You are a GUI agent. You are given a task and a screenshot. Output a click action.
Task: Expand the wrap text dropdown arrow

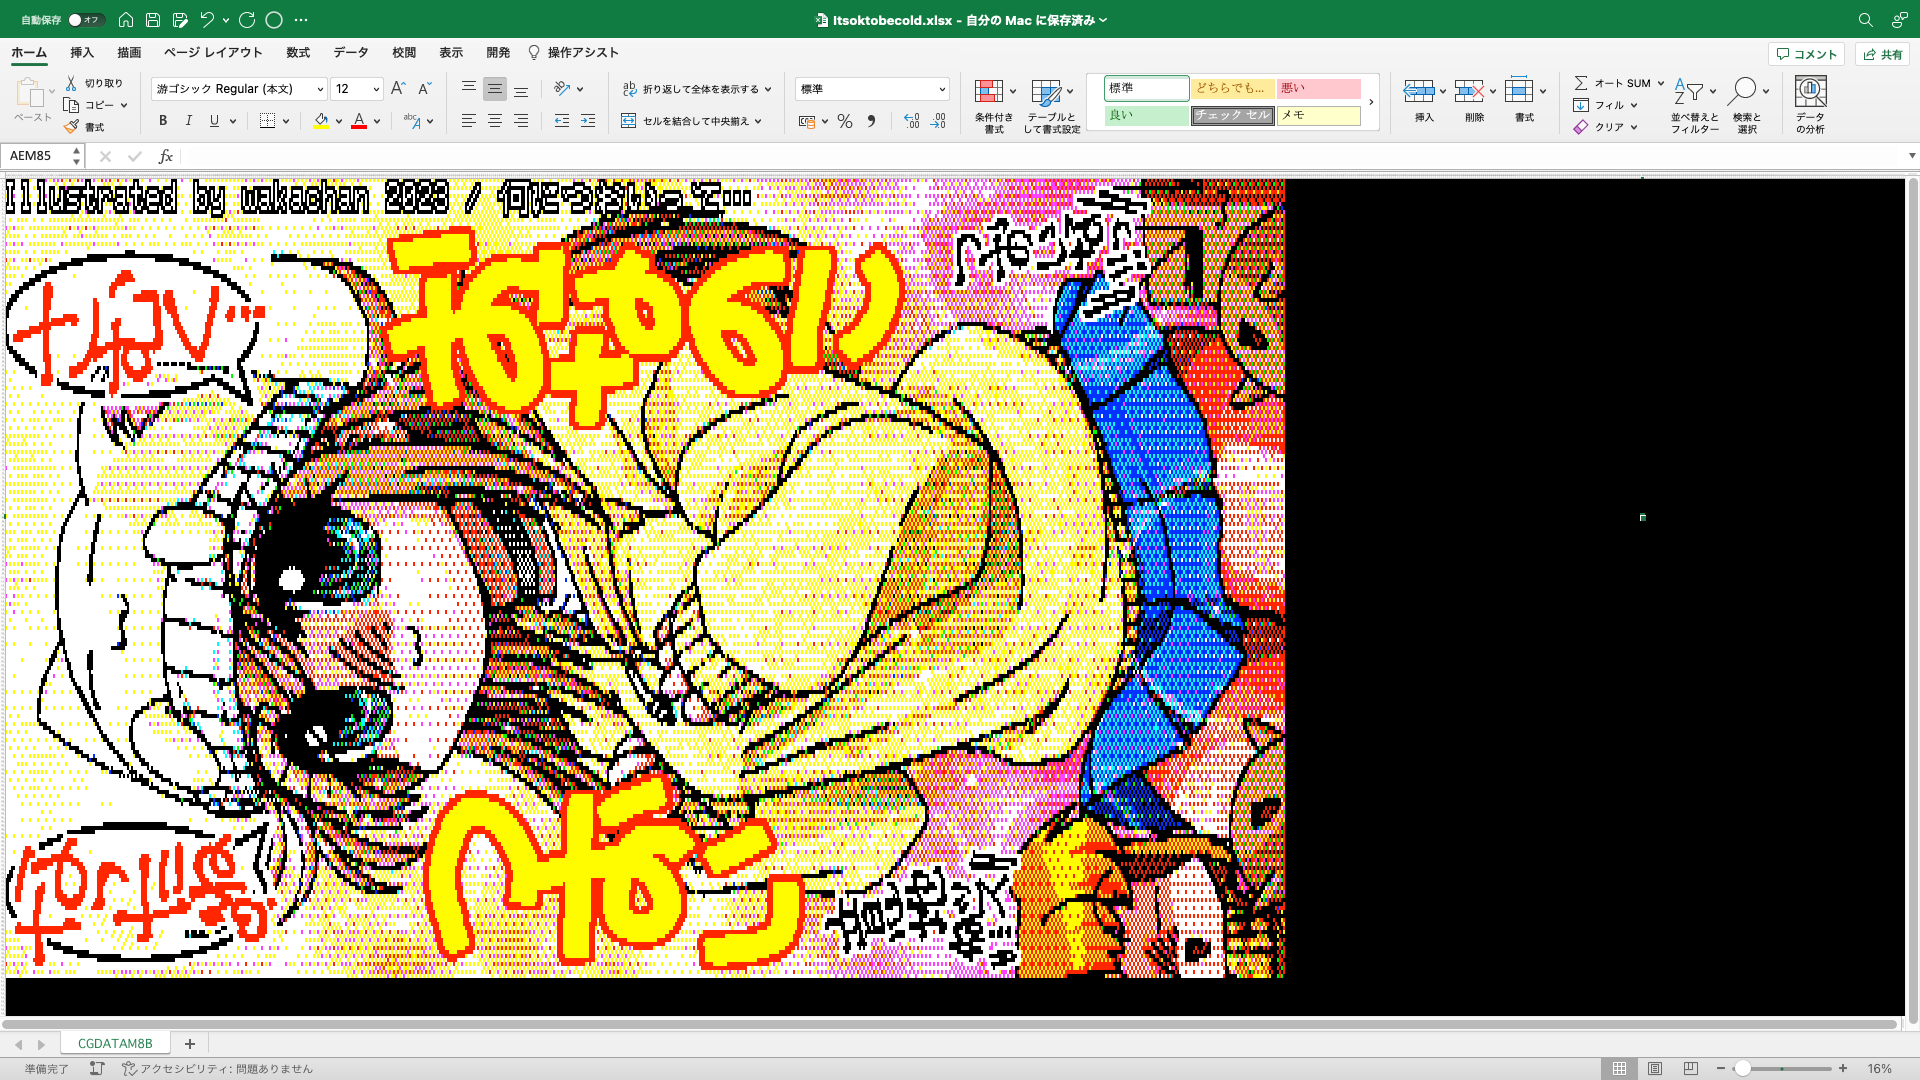(768, 89)
